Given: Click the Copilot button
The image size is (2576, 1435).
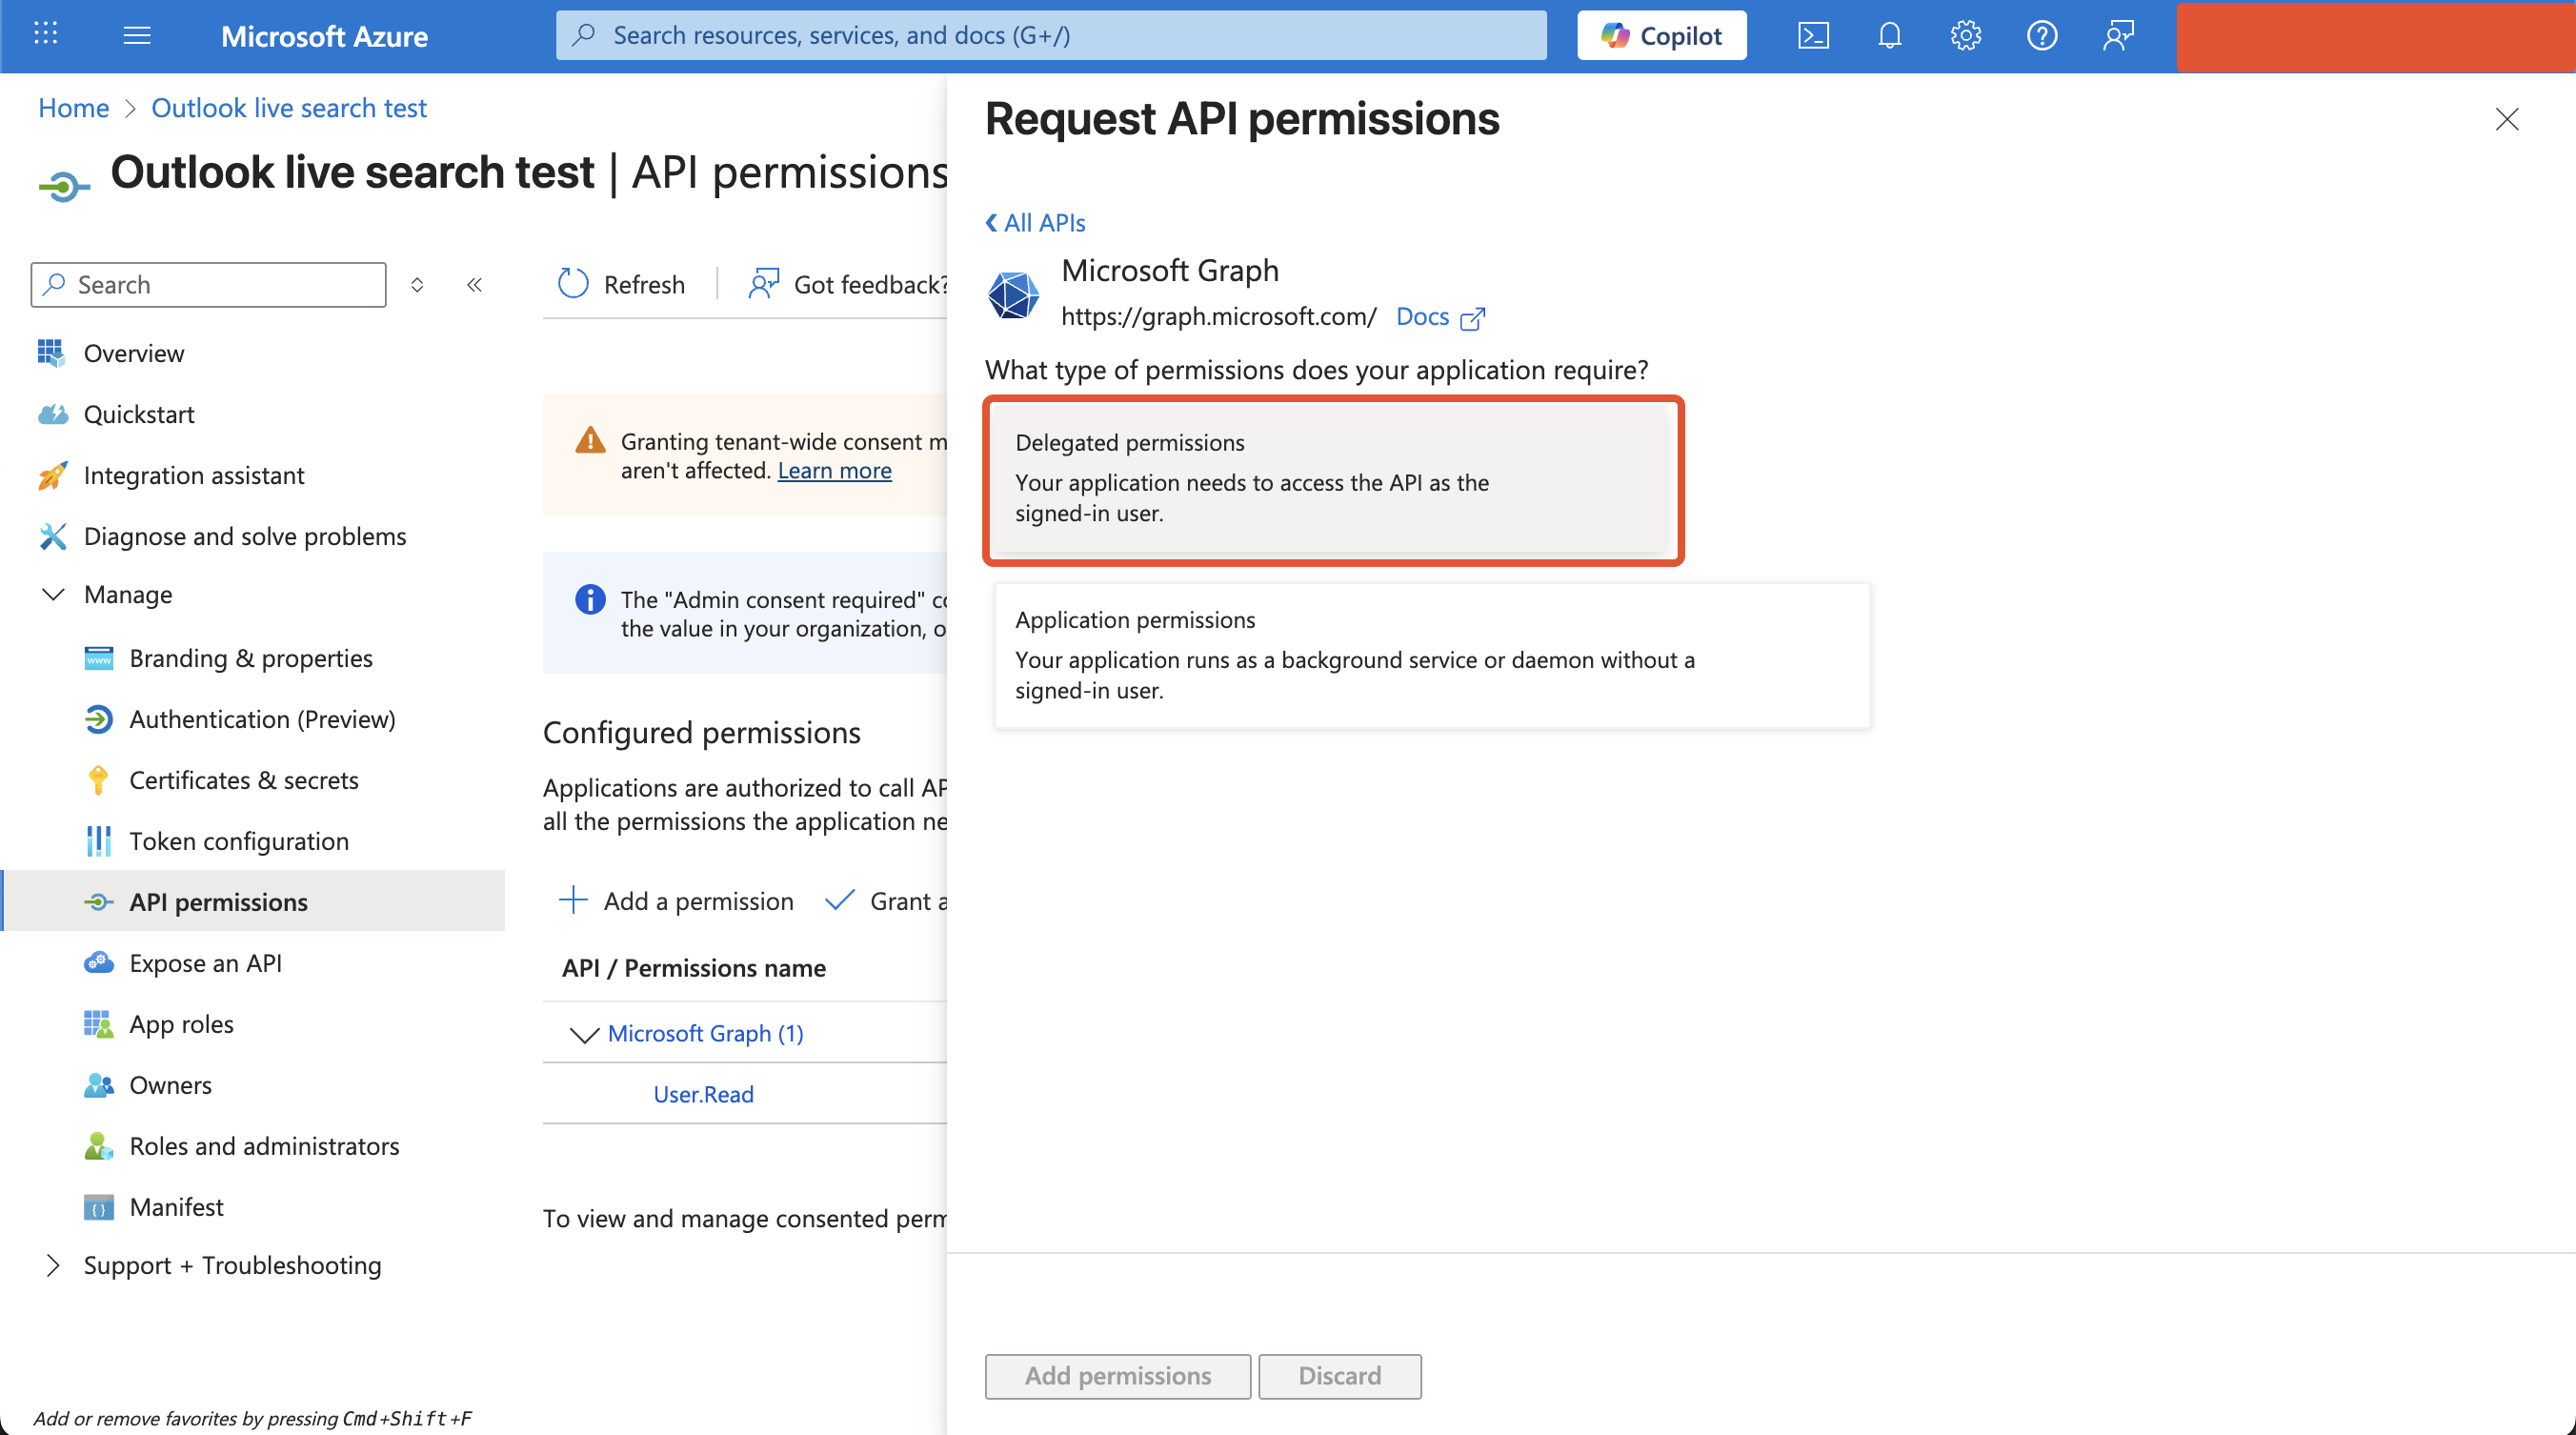Looking at the screenshot, I should pos(1661,36).
